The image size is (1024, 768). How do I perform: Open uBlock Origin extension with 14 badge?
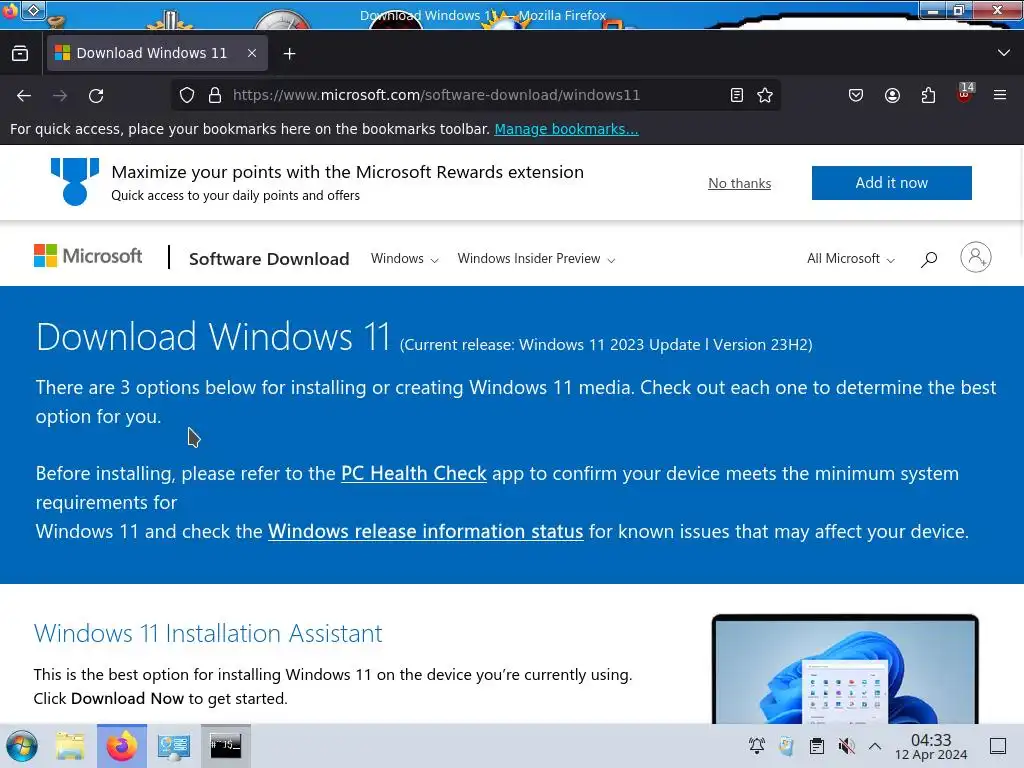(965, 95)
